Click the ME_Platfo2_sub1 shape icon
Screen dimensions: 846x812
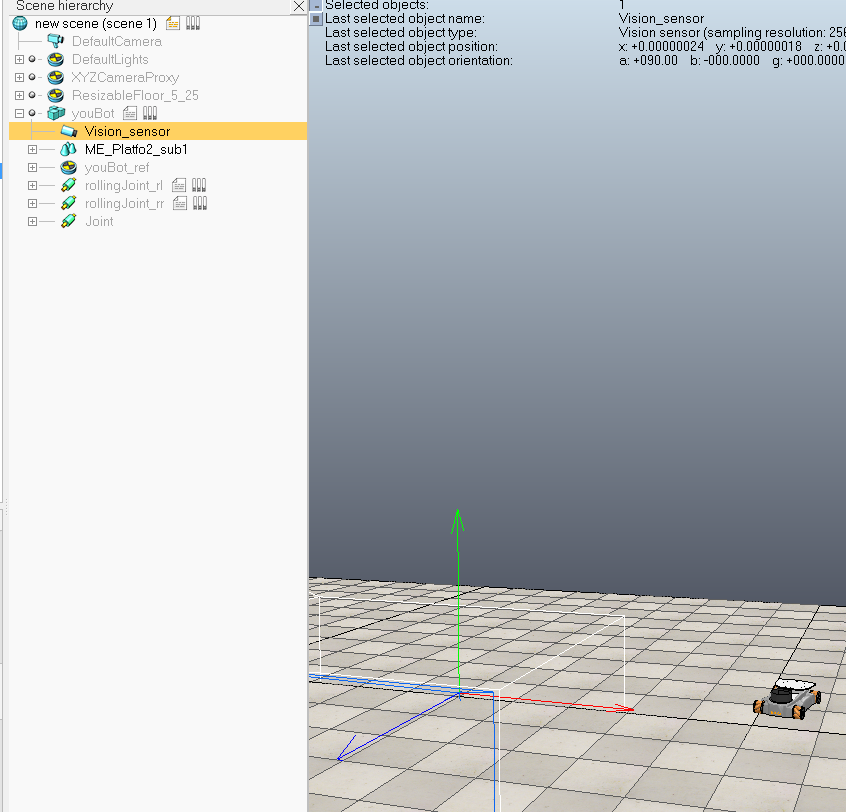68,149
